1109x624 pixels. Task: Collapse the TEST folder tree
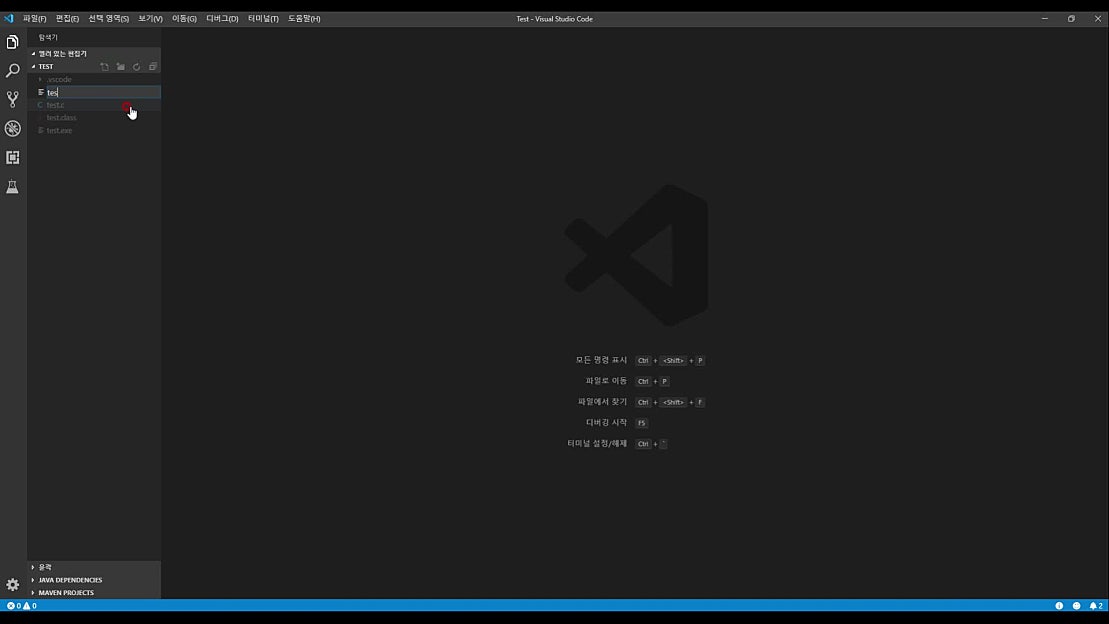pos(34,66)
